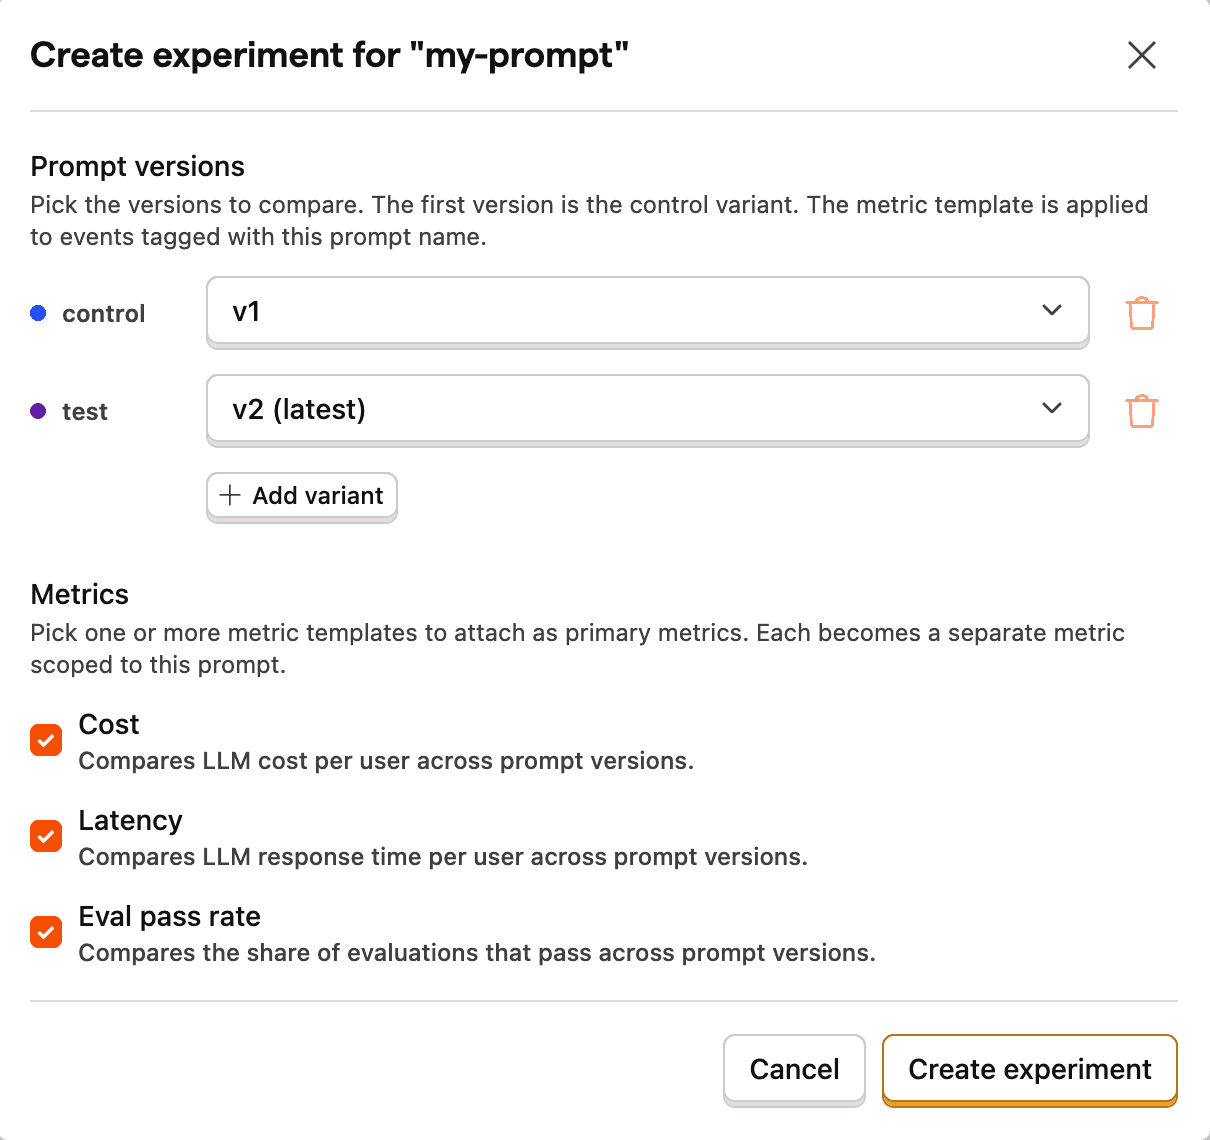The height and width of the screenshot is (1140, 1210).
Task: Click the "Latency" metric title
Action: tap(131, 821)
